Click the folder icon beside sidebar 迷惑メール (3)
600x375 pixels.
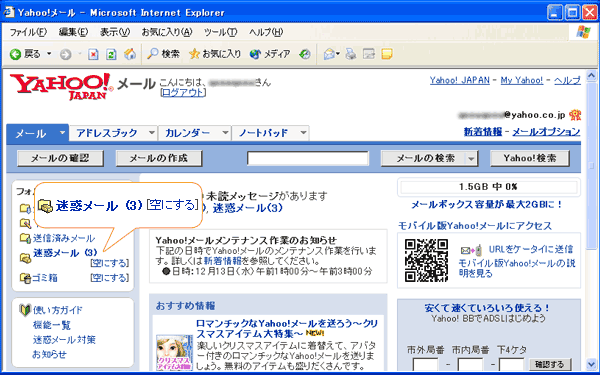(25, 258)
